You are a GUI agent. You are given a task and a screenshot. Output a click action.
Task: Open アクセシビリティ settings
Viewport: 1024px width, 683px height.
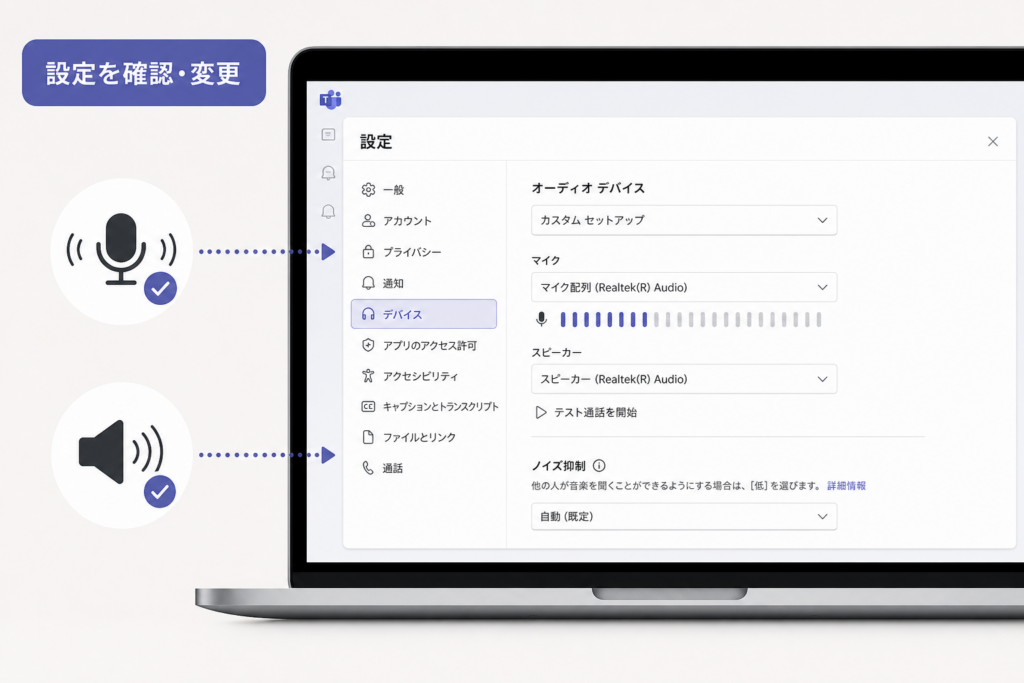(424, 375)
